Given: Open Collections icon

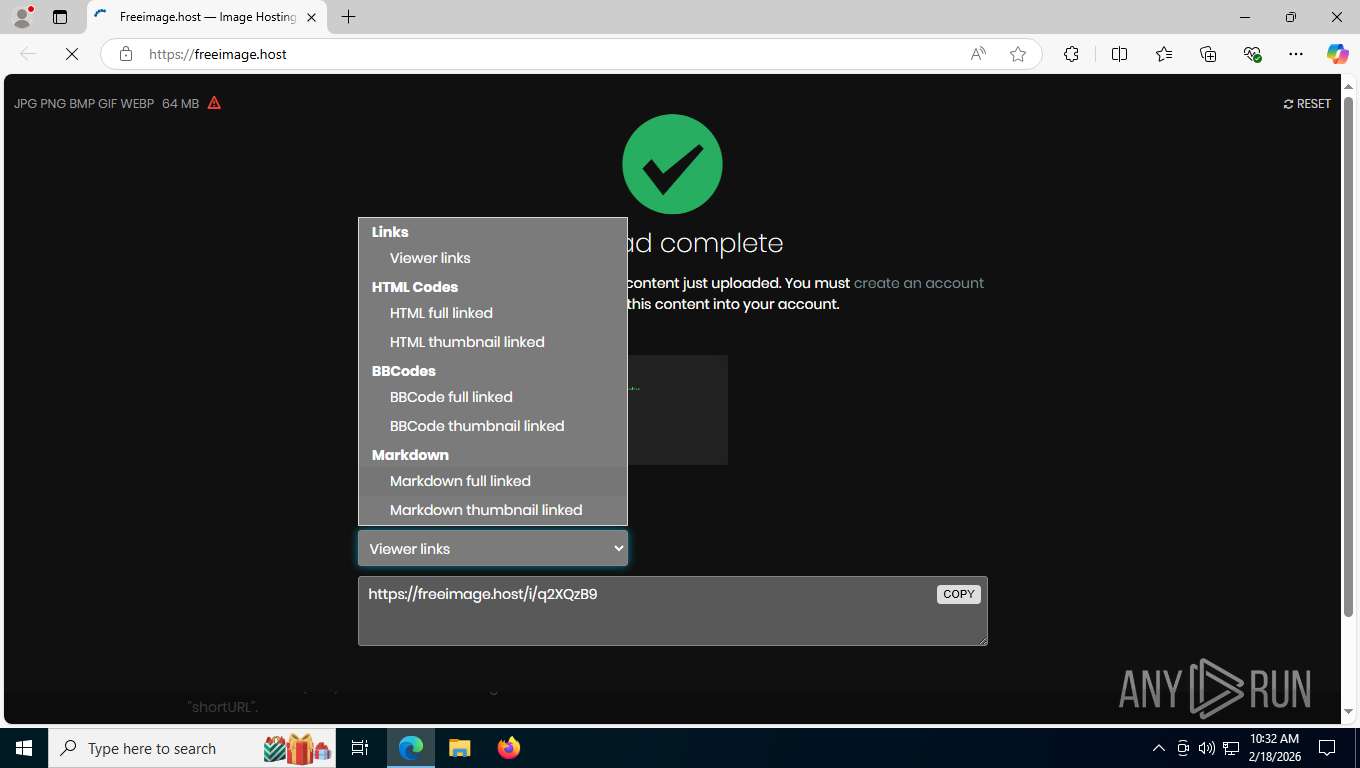Looking at the screenshot, I should pyautogui.click(x=1208, y=54).
